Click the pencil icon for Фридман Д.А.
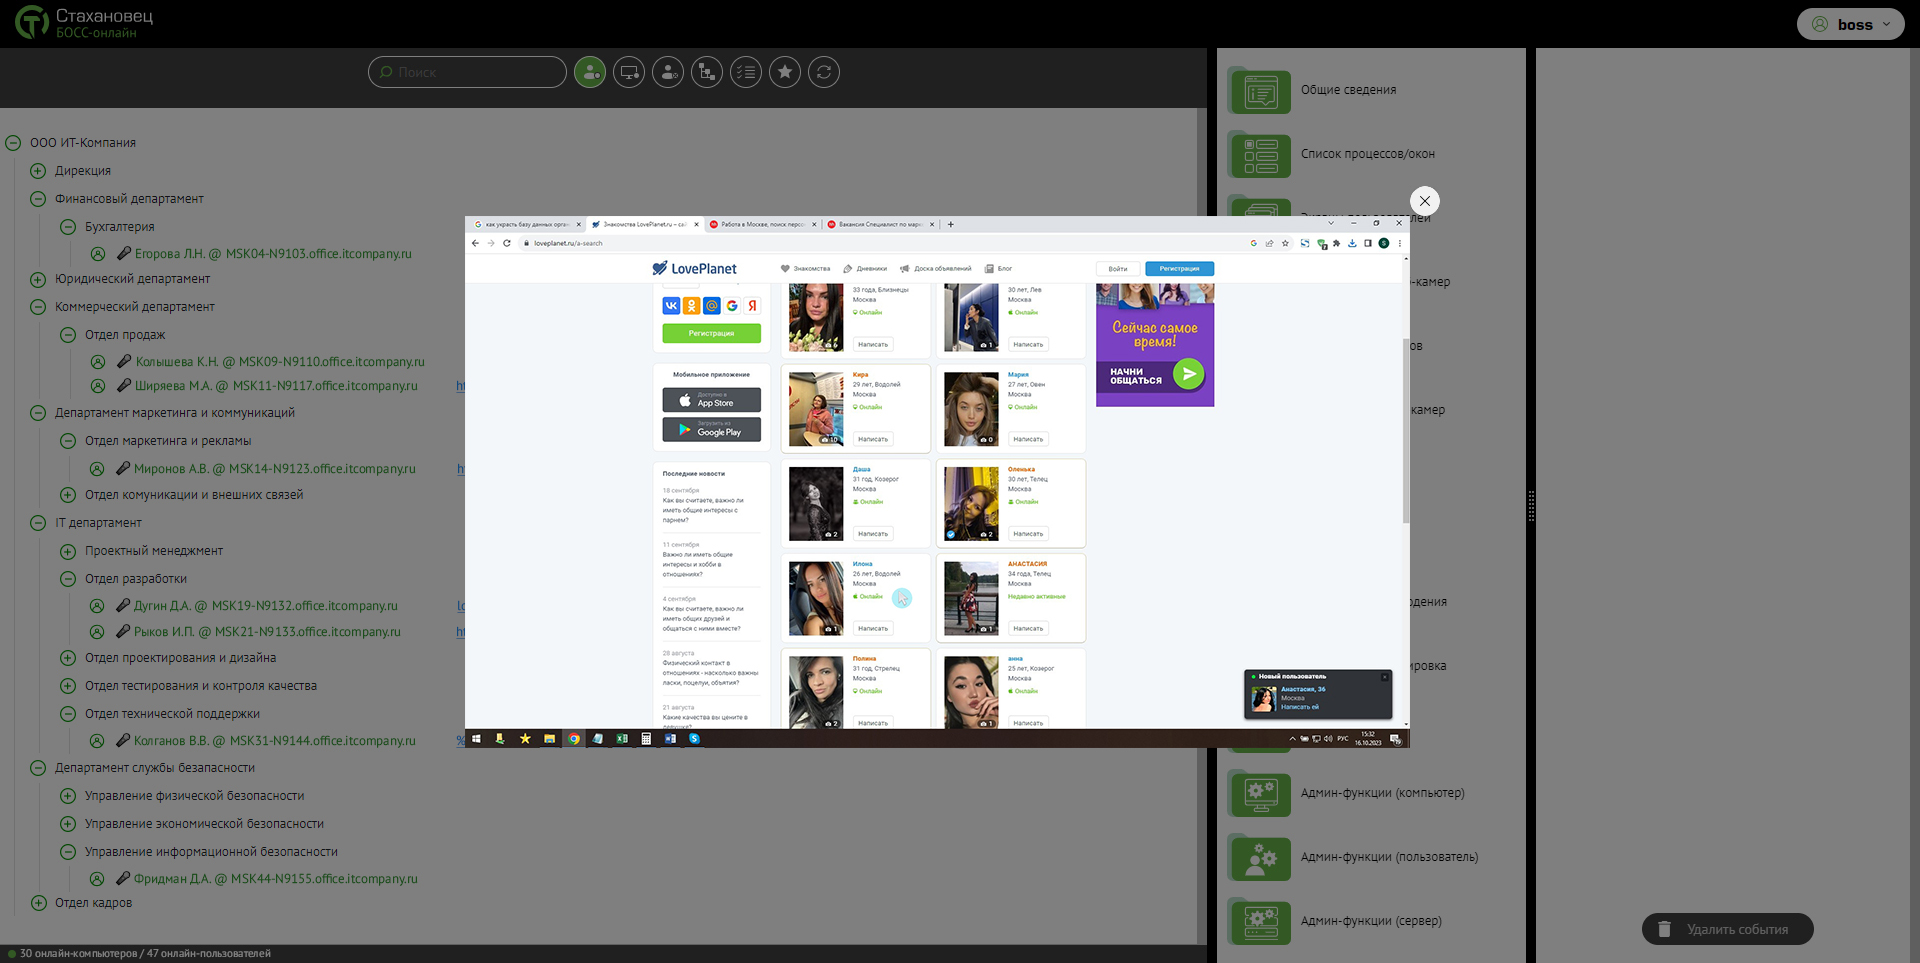 coord(123,878)
